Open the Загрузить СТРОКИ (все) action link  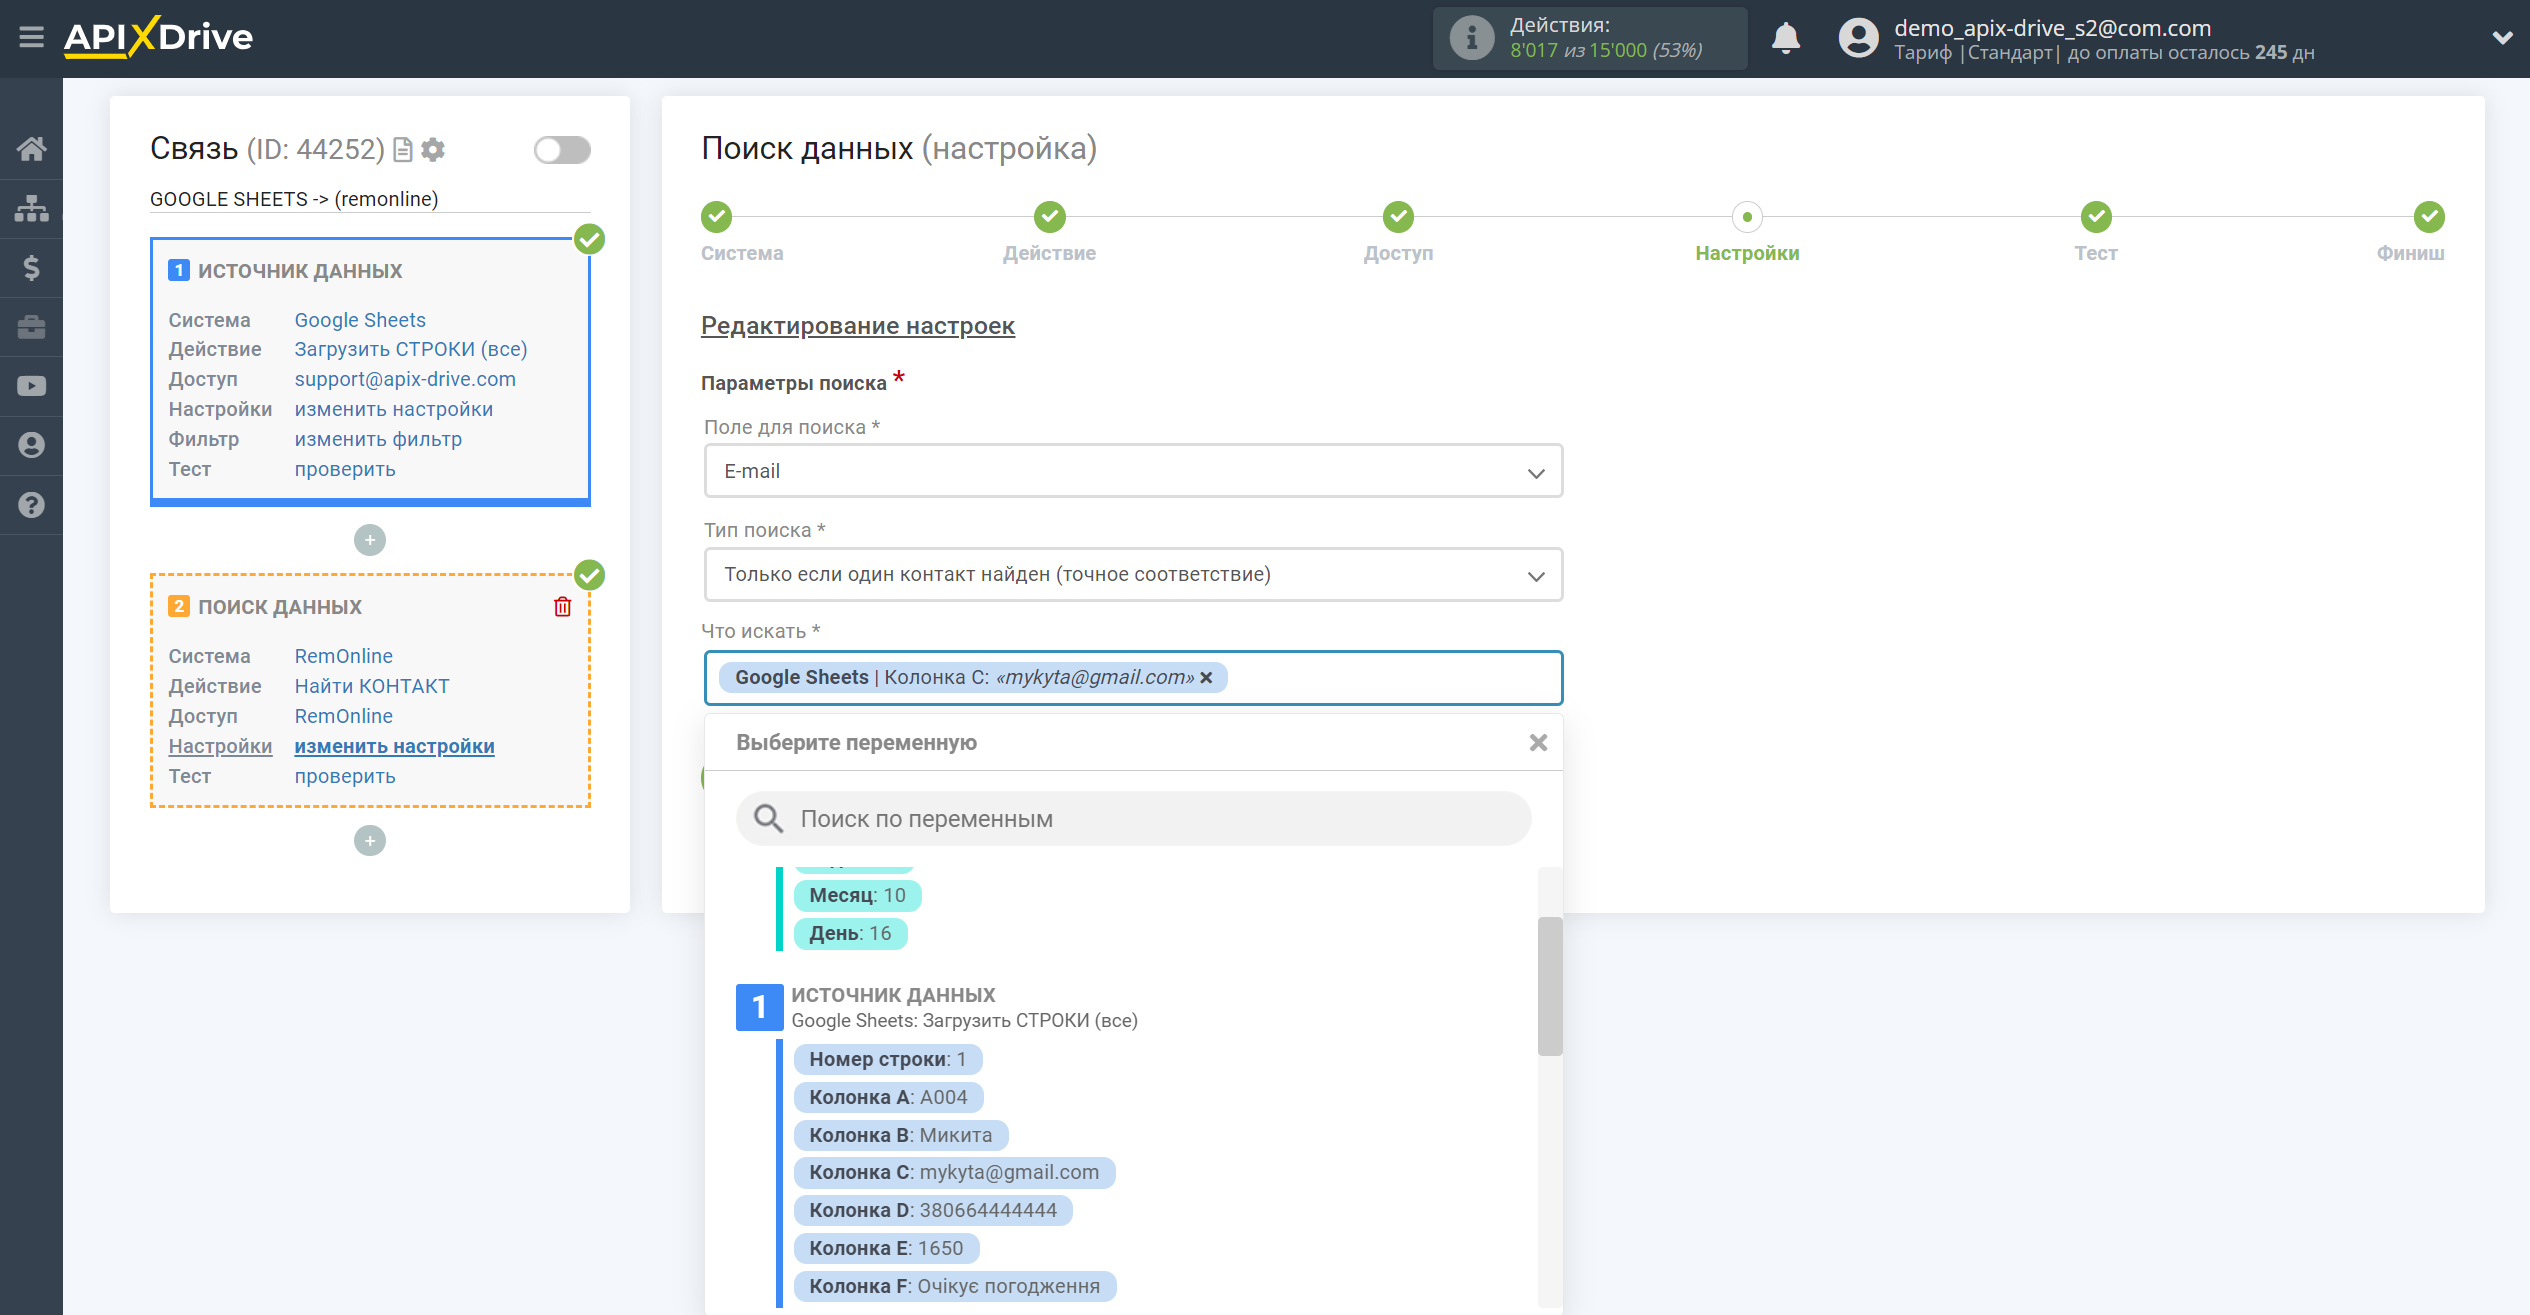(x=411, y=349)
